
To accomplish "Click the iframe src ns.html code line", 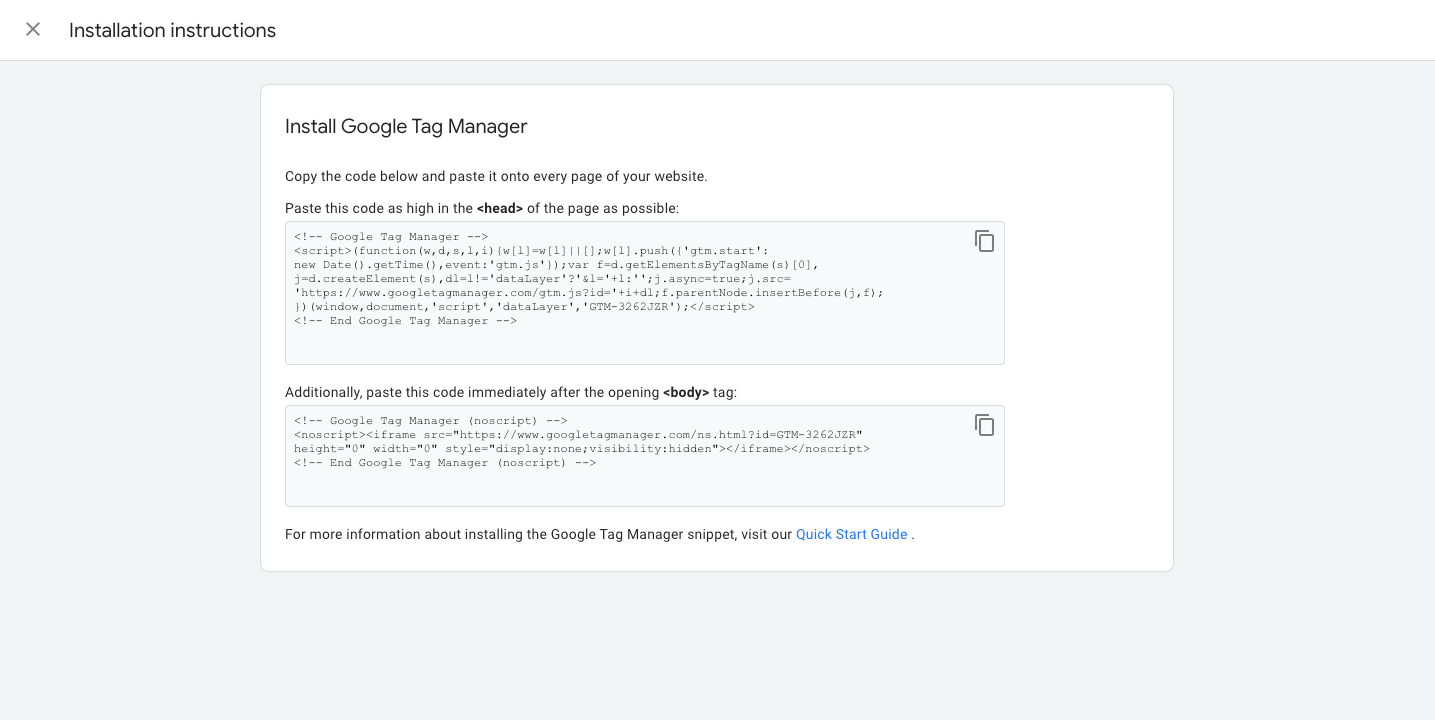I will (577, 435).
